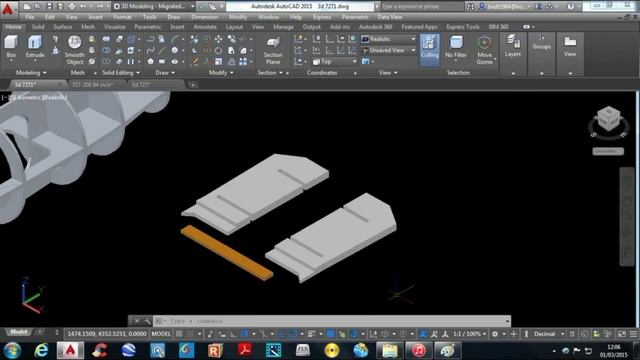Open the View panel button in ribbon
The height and width of the screenshot is (360, 640).
tap(570, 46)
